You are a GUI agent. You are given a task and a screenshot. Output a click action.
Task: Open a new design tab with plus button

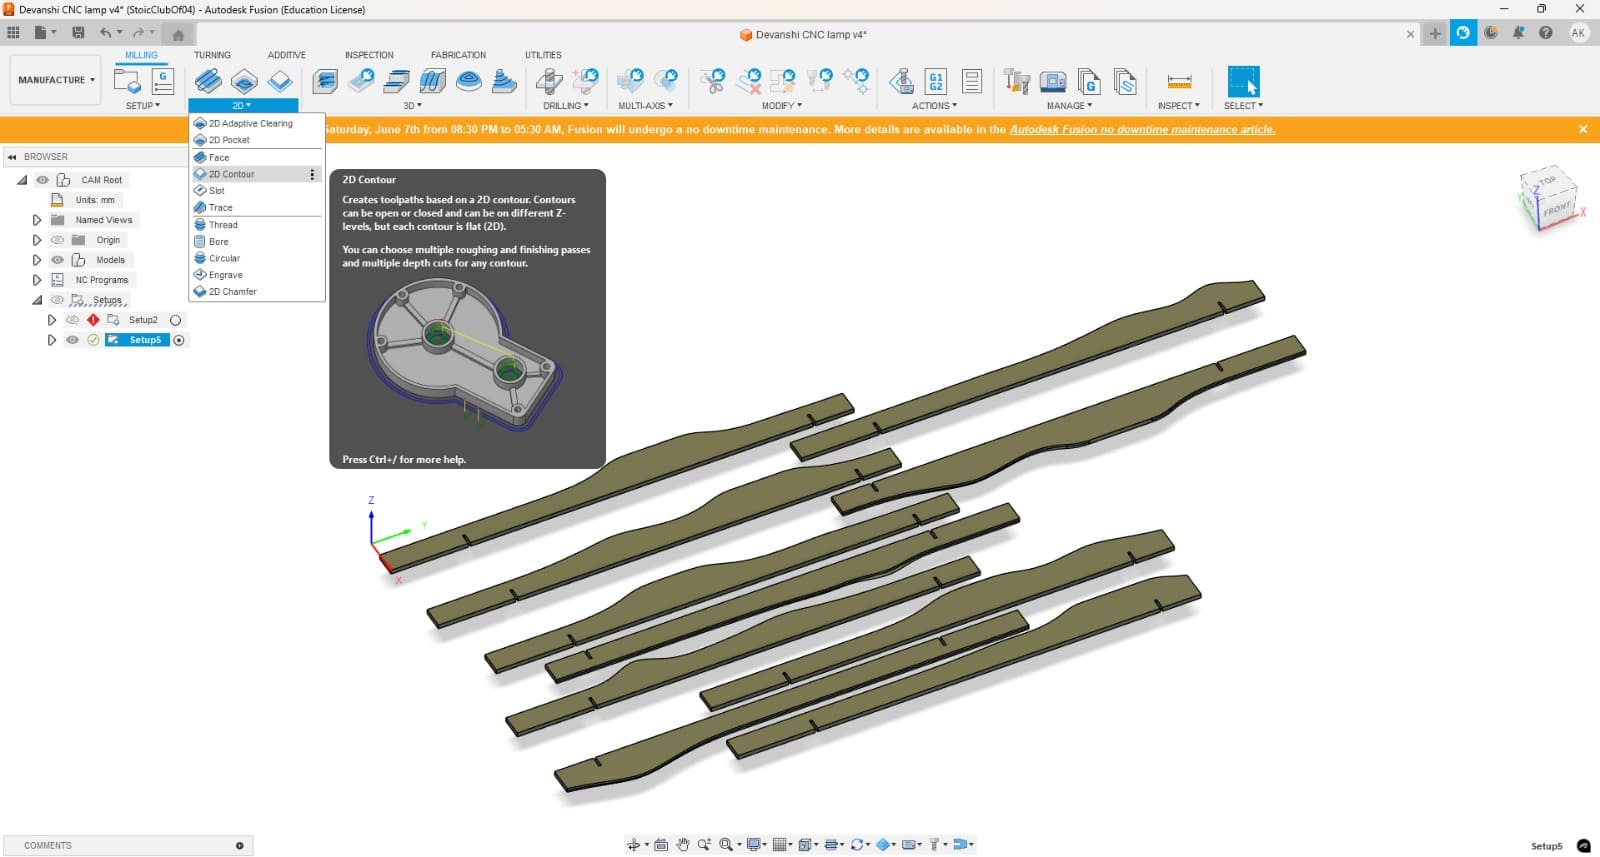pos(1435,33)
